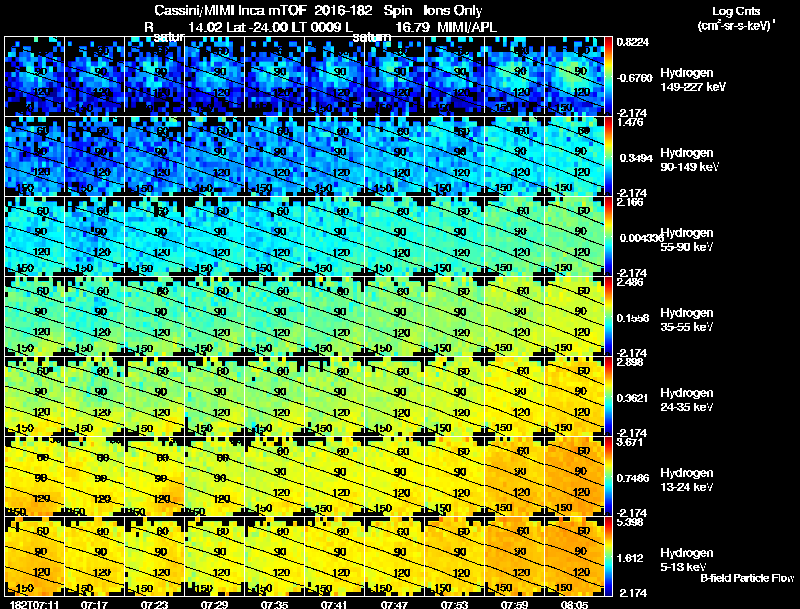Select the R value 14.02 in the subtitle
800x609 pixels.
tap(205, 27)
